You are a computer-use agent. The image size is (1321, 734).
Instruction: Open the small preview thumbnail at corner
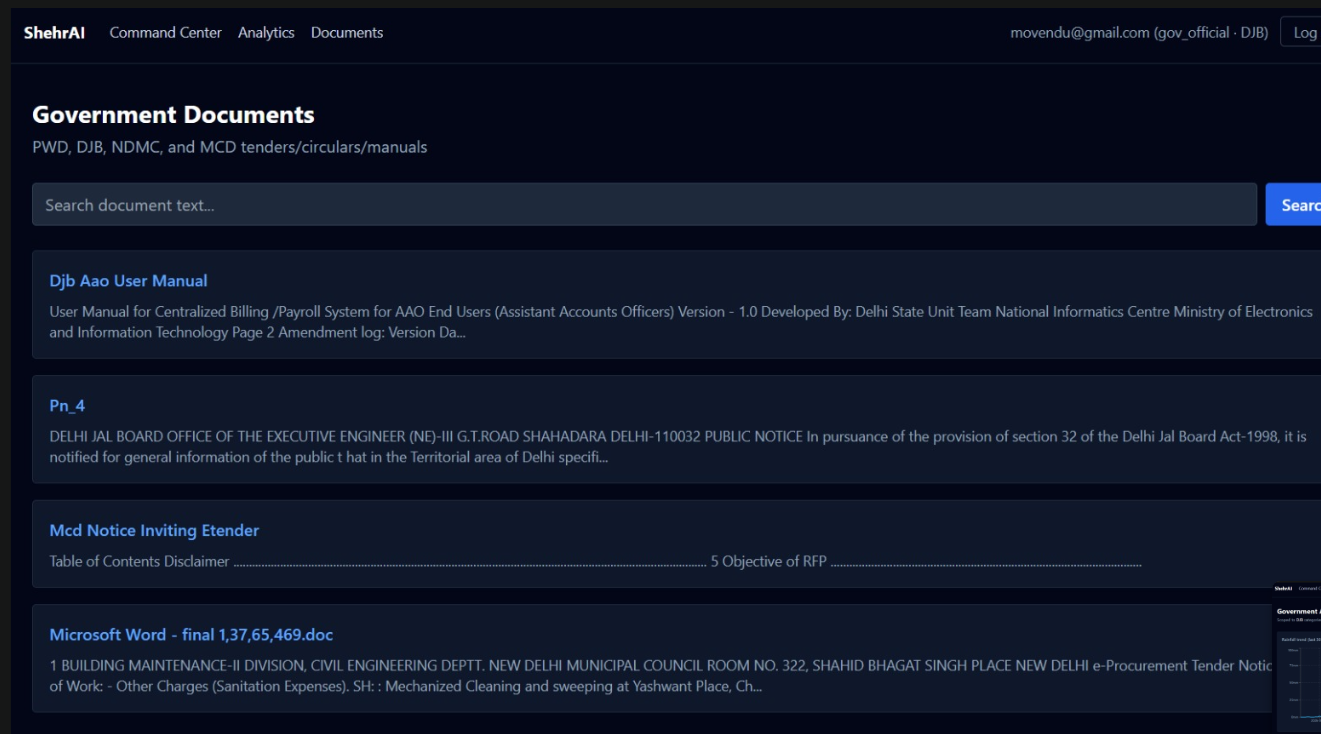pos(1297,658)
